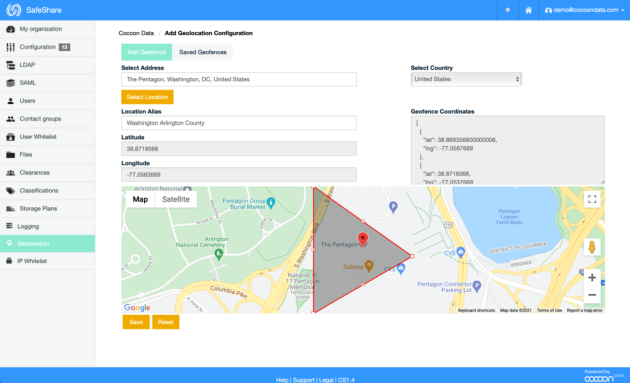Click Report a map error link

(x=584, y=310)
